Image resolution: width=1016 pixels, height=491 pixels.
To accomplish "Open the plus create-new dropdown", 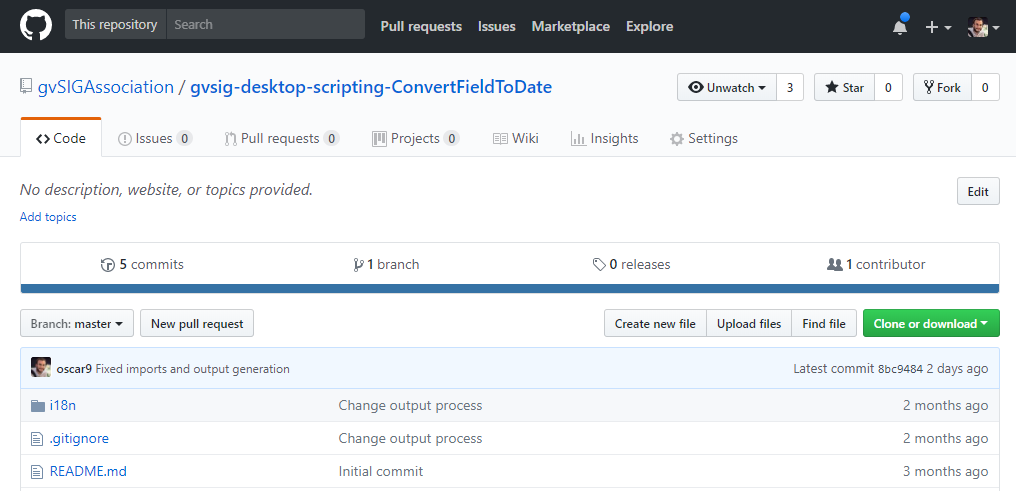I will pos(938,27).
